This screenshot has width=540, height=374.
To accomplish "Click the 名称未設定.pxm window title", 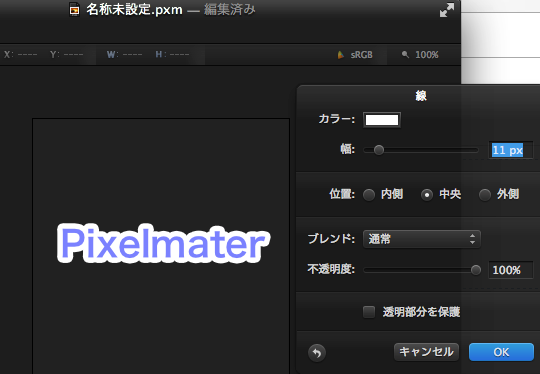I will [134, 10].
